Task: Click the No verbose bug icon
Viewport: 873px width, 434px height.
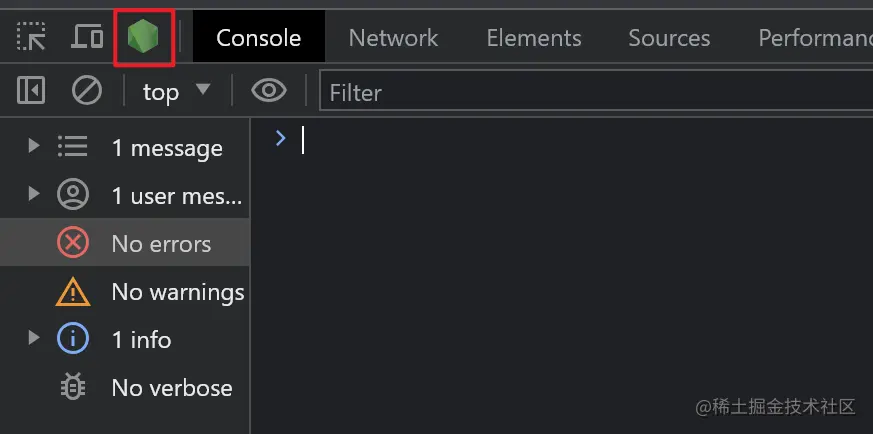Action: click(73, 388)
